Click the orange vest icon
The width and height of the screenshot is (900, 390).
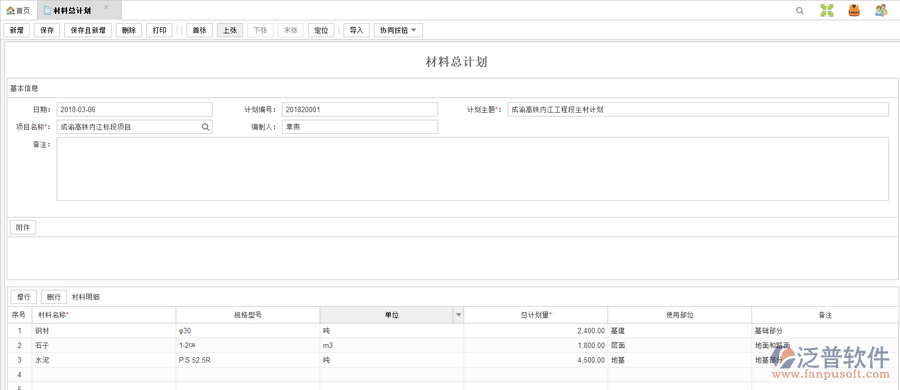(x=854, y=10)
